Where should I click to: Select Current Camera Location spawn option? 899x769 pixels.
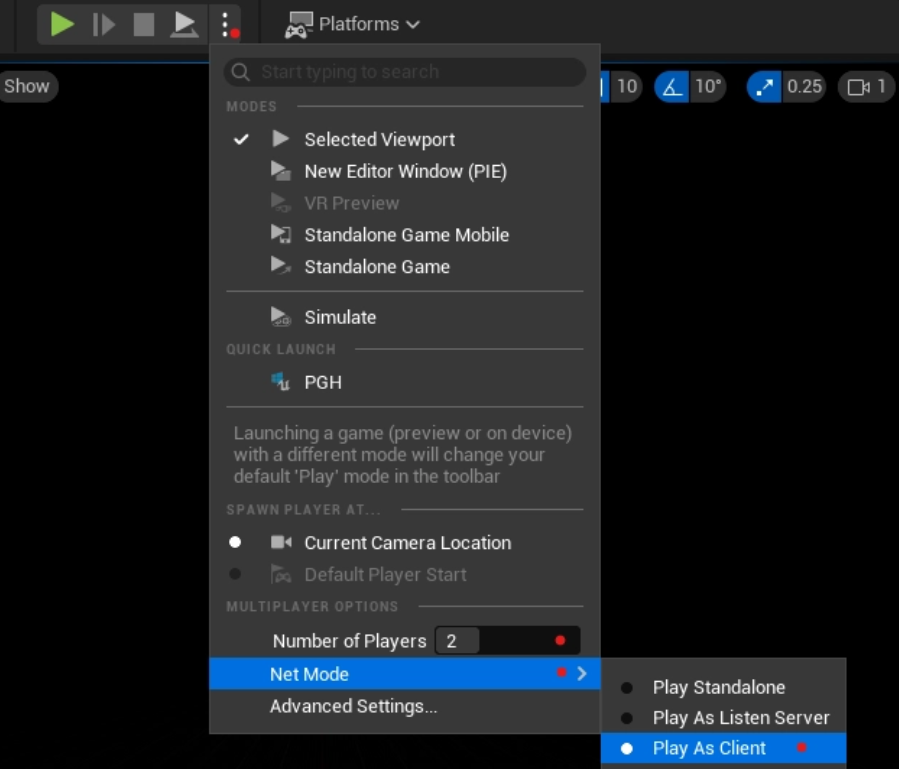point(405,543)
